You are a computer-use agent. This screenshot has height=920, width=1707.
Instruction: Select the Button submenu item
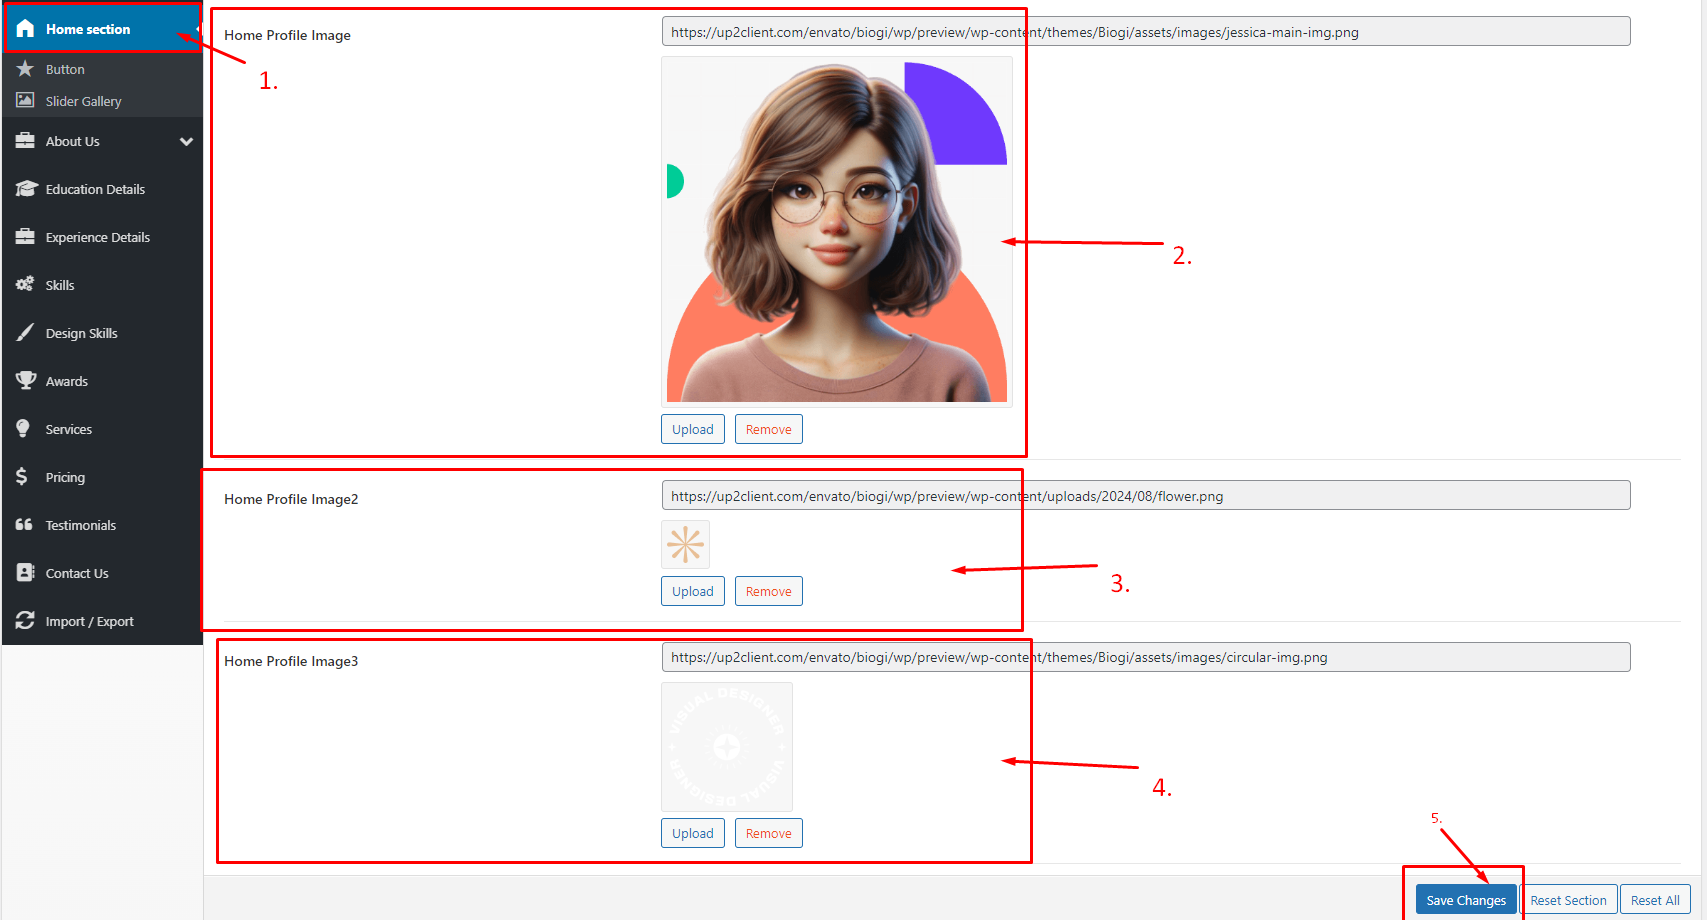click(x=65, y=69)
